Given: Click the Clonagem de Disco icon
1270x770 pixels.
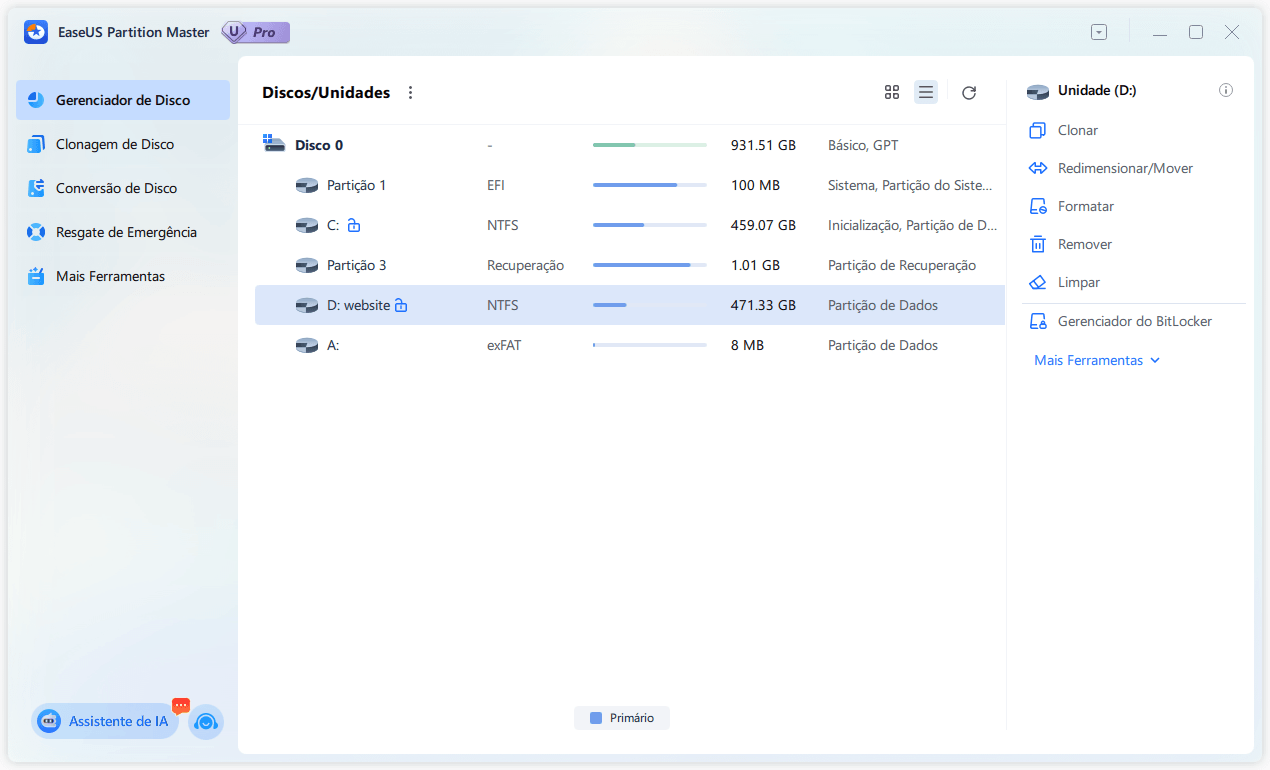Looking at the screenshot, I should click(x=36, y=144).
